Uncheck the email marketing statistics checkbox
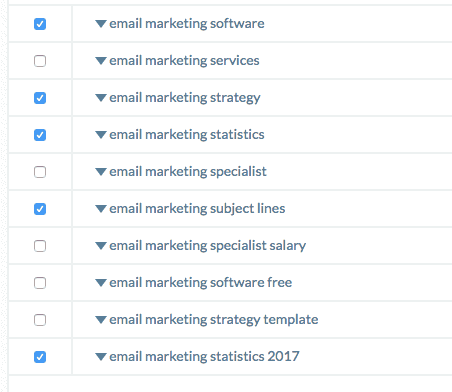 coord(40,135)
